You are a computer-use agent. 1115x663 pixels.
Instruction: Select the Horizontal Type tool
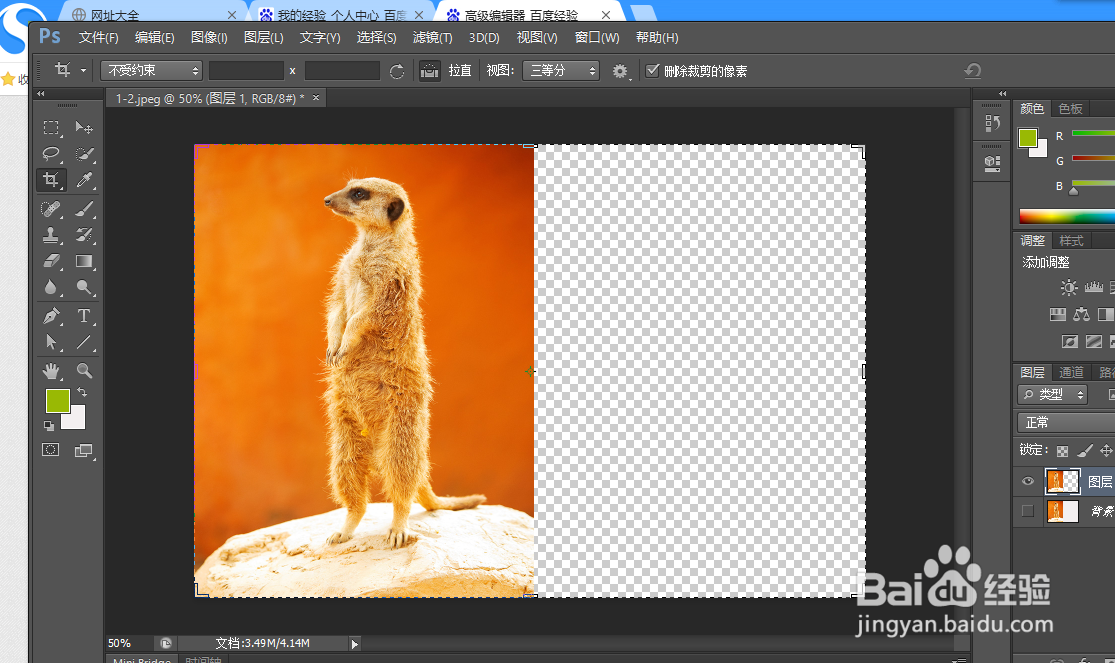point(84,316)
